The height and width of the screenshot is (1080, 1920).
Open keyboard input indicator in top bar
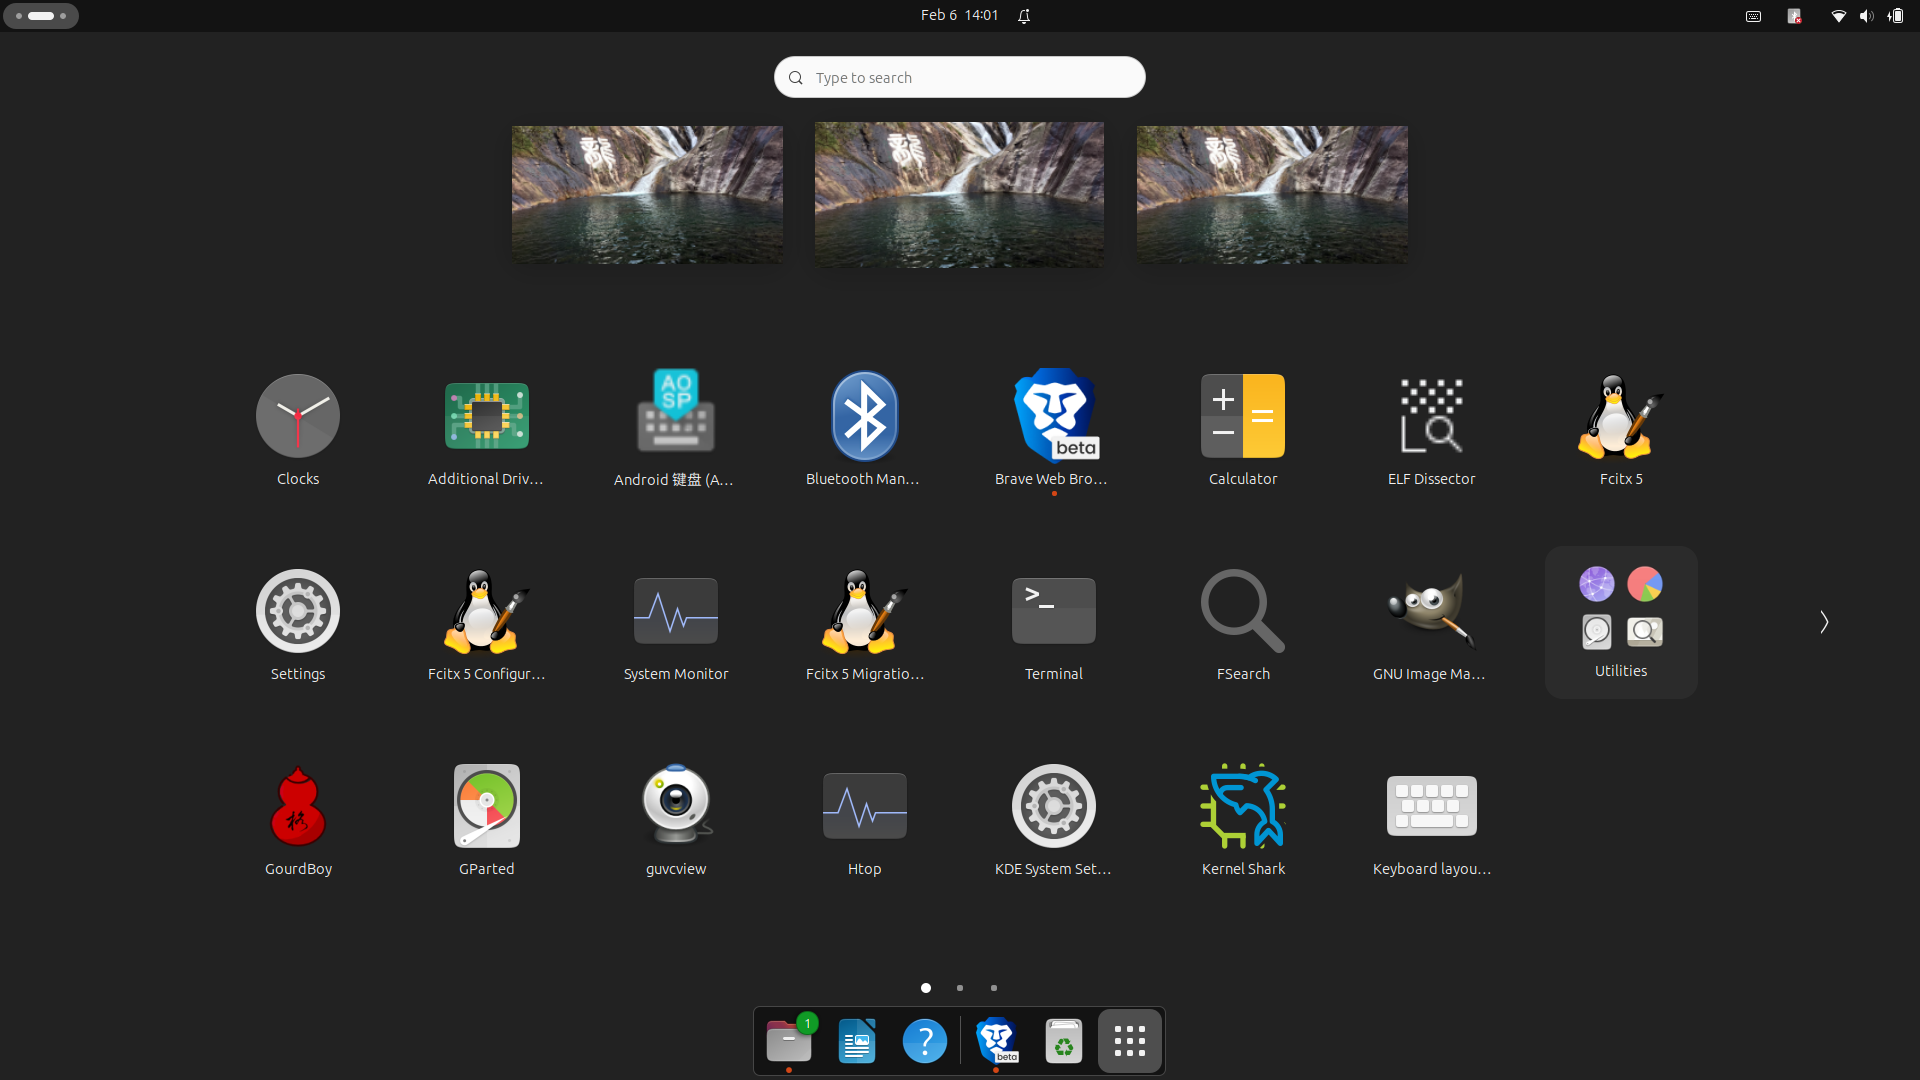tap(1753, 16)
